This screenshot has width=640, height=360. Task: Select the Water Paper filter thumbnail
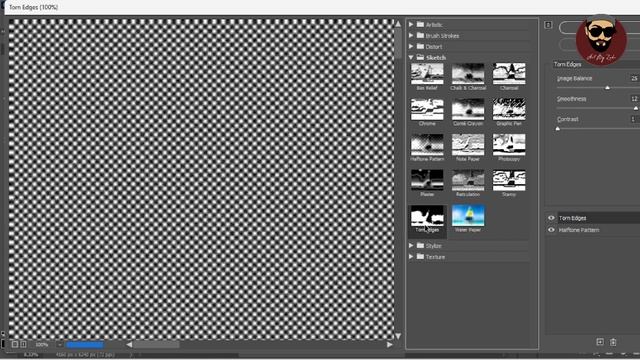coord(468,216)
